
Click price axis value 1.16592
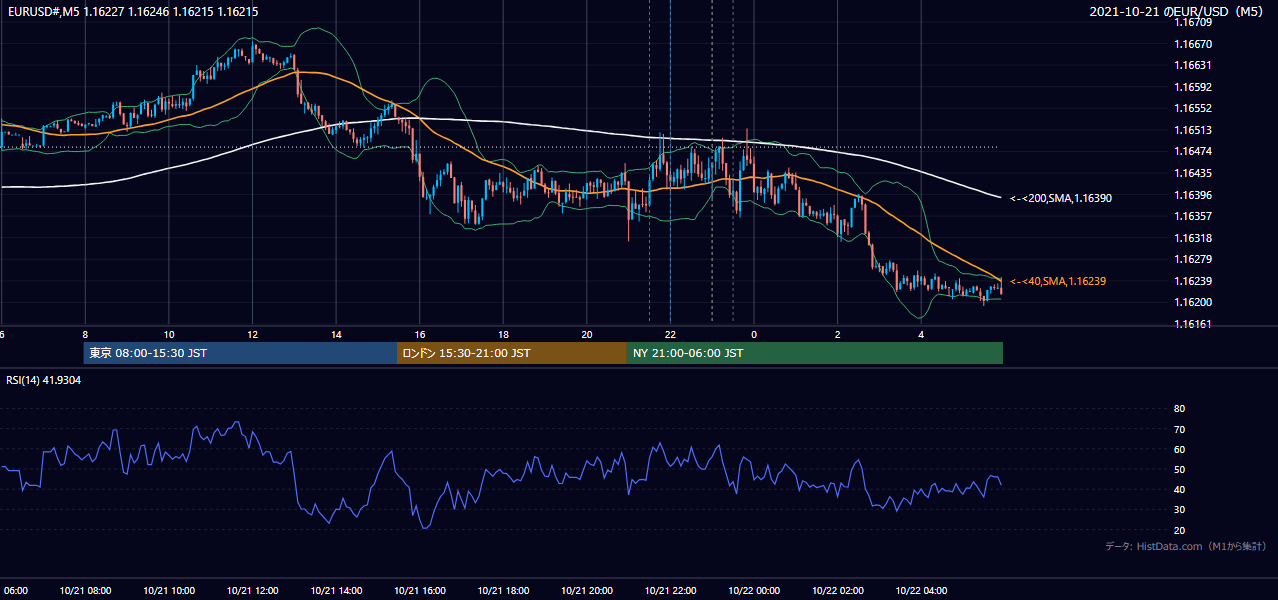[x=1194, y=87]
